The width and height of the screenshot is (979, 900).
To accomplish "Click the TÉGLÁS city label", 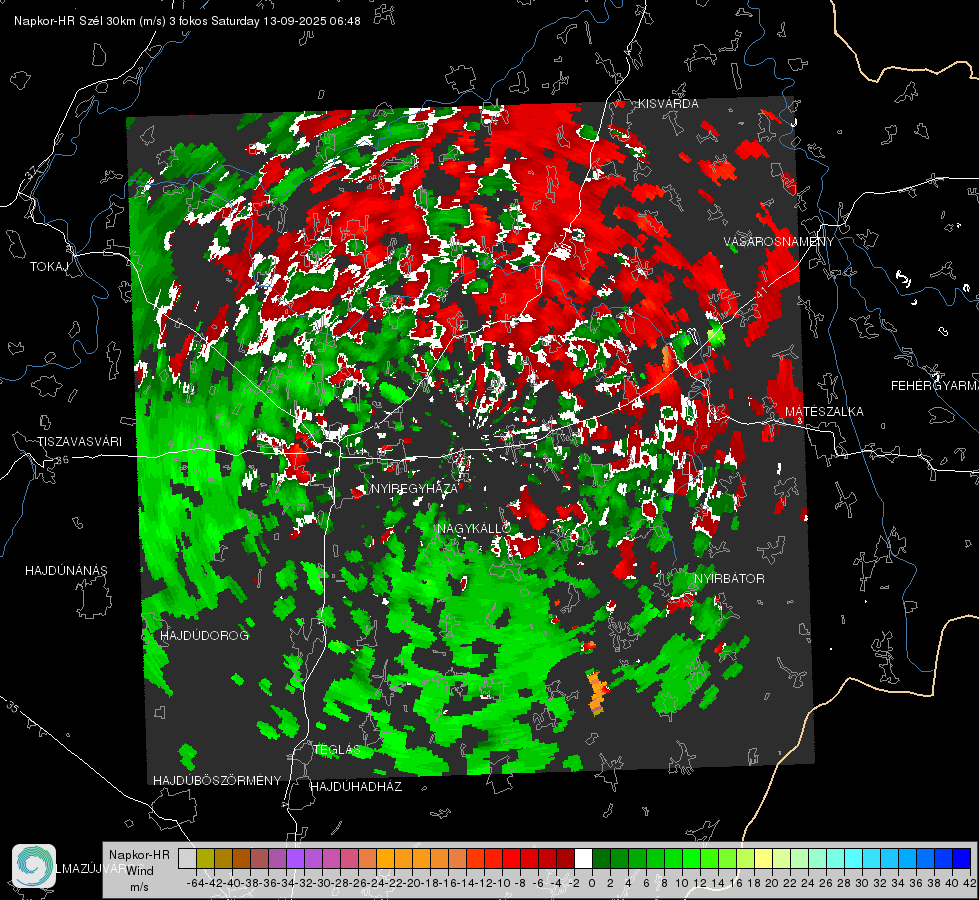I will click(337, 749).
